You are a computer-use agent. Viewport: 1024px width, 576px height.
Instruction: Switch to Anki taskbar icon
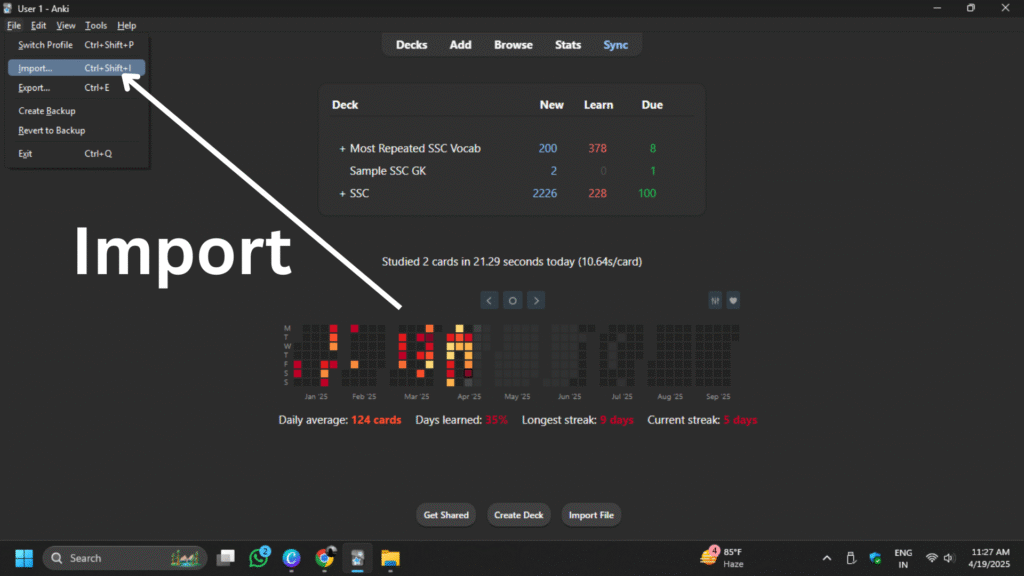click(357, 558)
